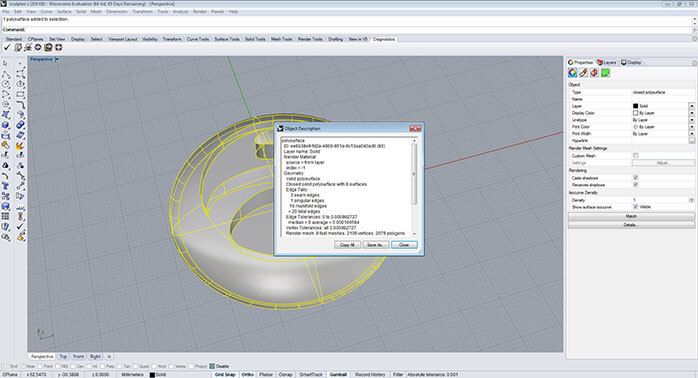
Task: Uncheck the Casts shadows checkbox
Action: click(636, 178)
